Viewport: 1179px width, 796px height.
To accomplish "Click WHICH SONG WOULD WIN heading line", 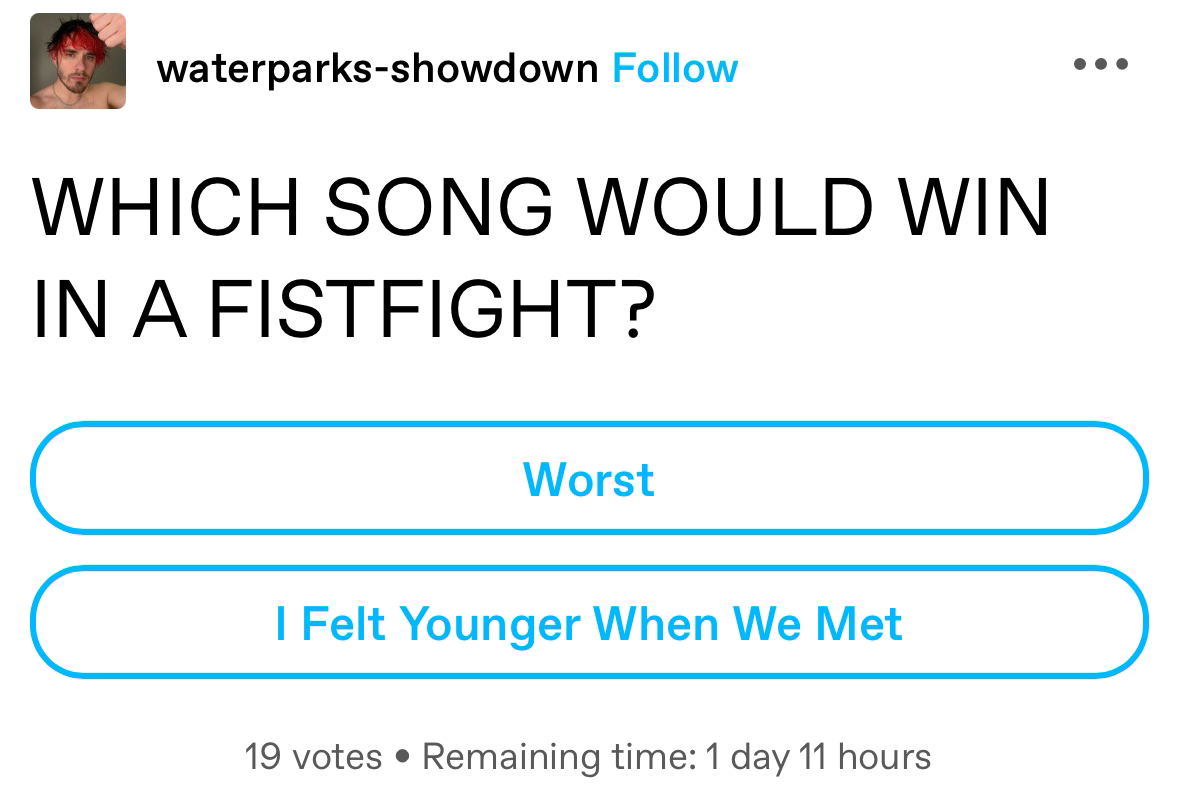I will click(541, 207).
